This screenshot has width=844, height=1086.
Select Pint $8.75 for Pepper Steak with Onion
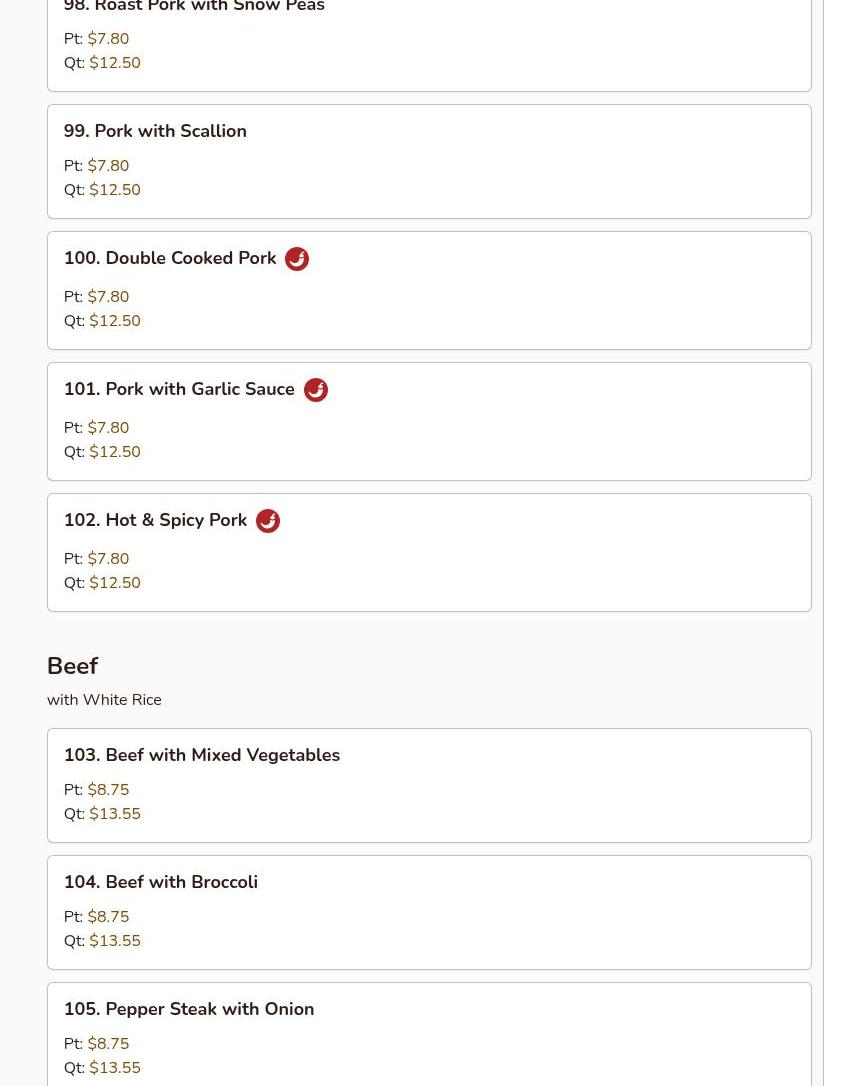click(x=108, y=1044)
